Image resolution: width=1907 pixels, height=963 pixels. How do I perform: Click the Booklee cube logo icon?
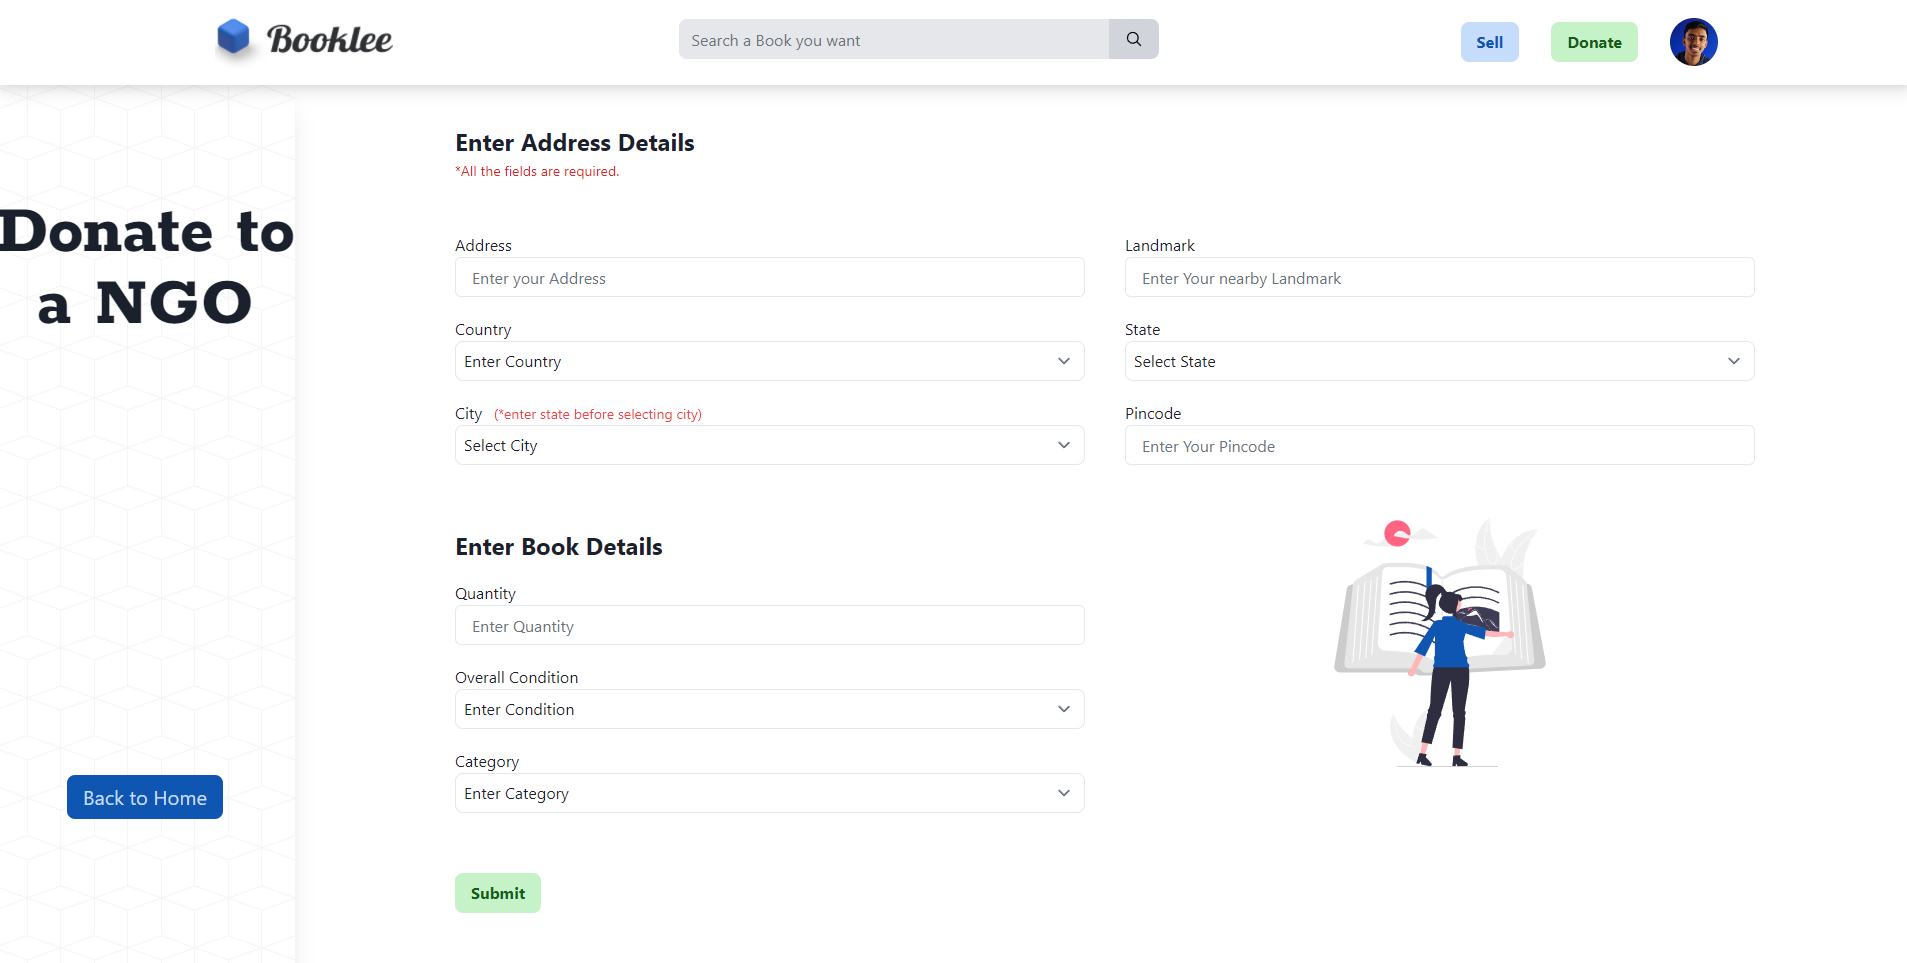(x=233, y=38)
